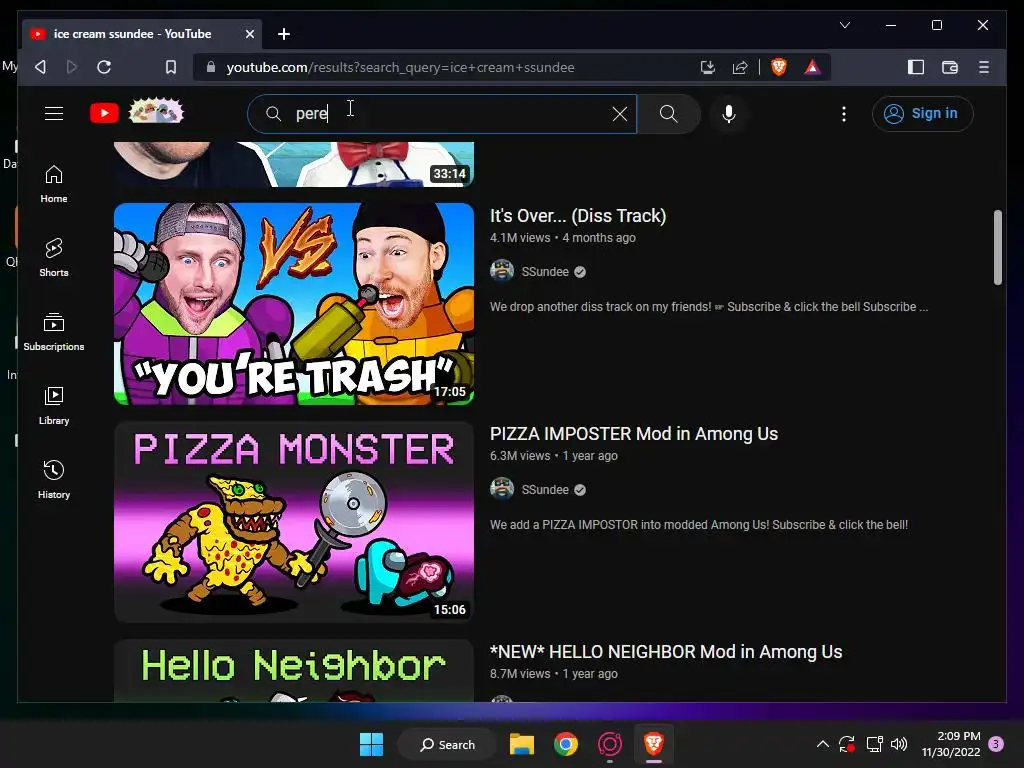Click the address bar URL
Screen dimensions: 1024x768
pos(400,67)
